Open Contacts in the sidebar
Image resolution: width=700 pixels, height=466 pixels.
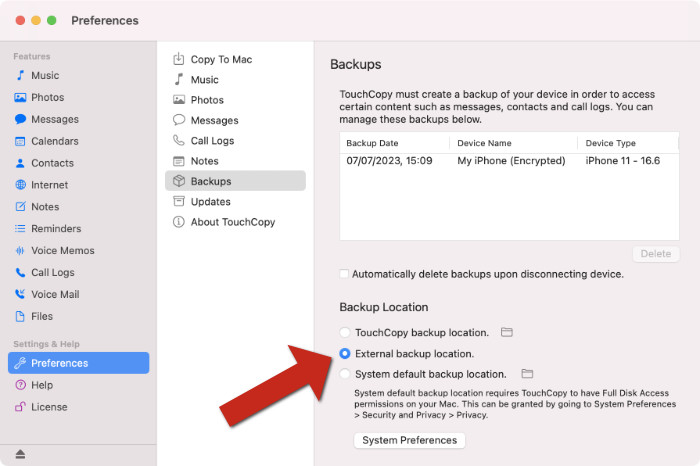44,163
